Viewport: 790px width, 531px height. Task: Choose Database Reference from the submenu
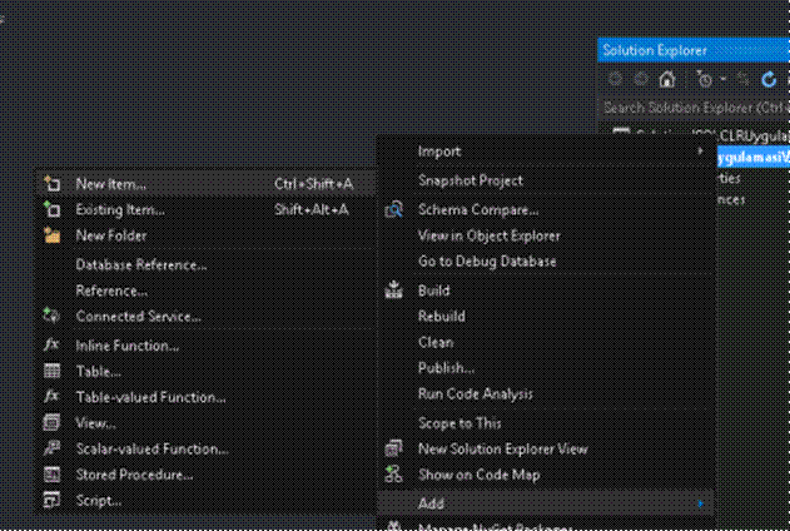click(141, 264)
